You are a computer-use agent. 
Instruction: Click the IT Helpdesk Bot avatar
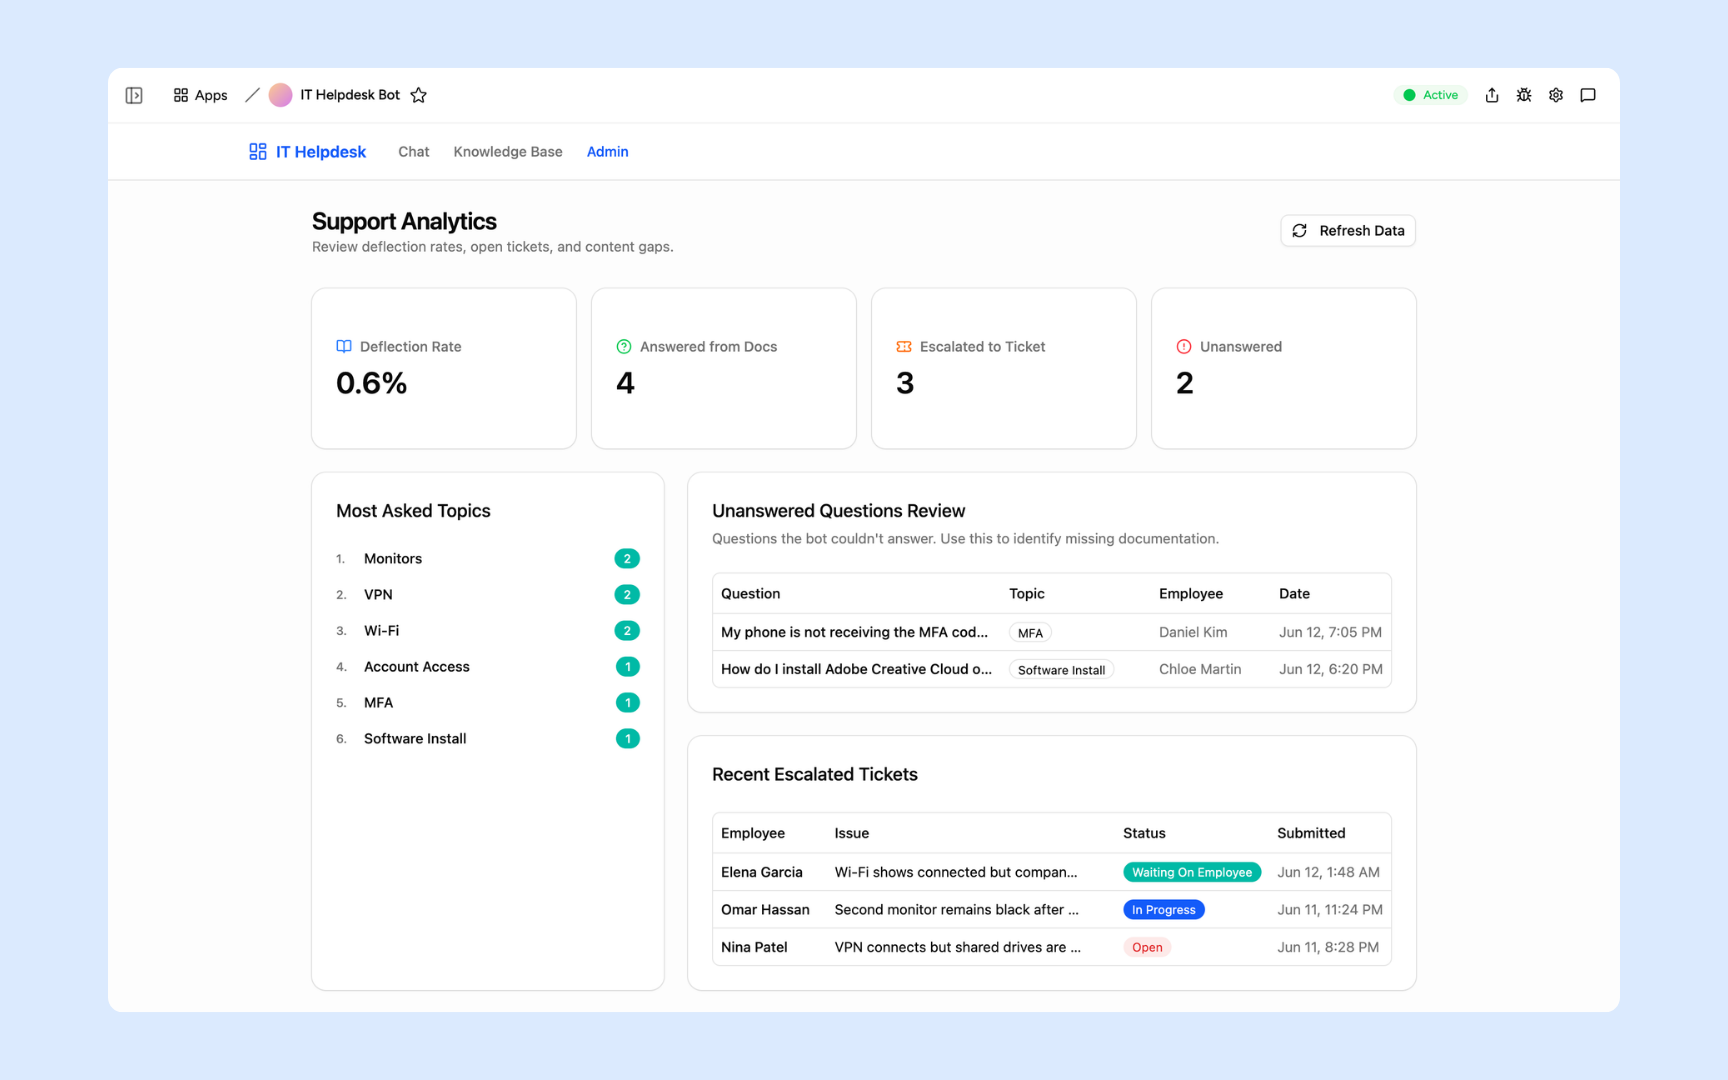tap(281, 95)
